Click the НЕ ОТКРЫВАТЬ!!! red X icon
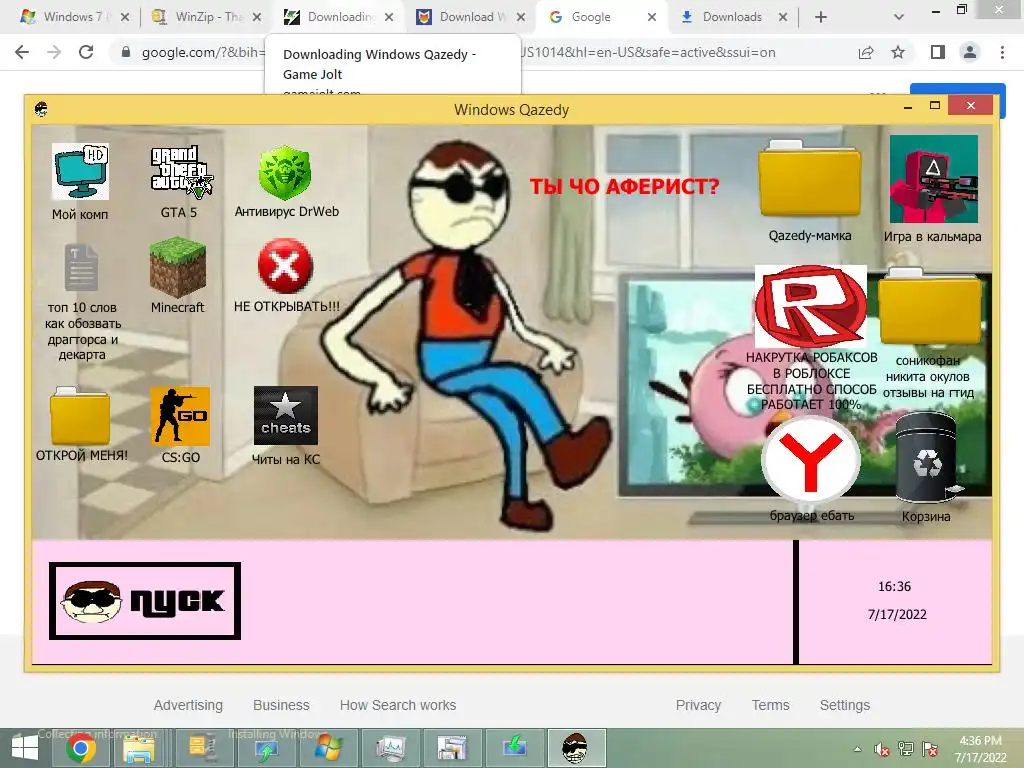Image resolution: width=1024 pixels, height=768 pixels. pos(285,266)
